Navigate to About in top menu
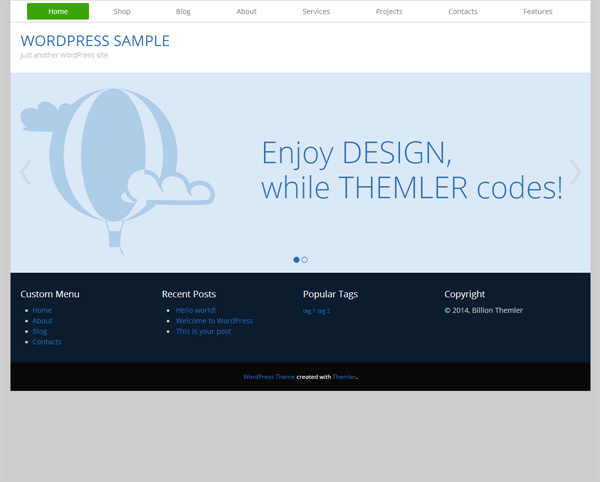The image size is (600, 482). 246,12
